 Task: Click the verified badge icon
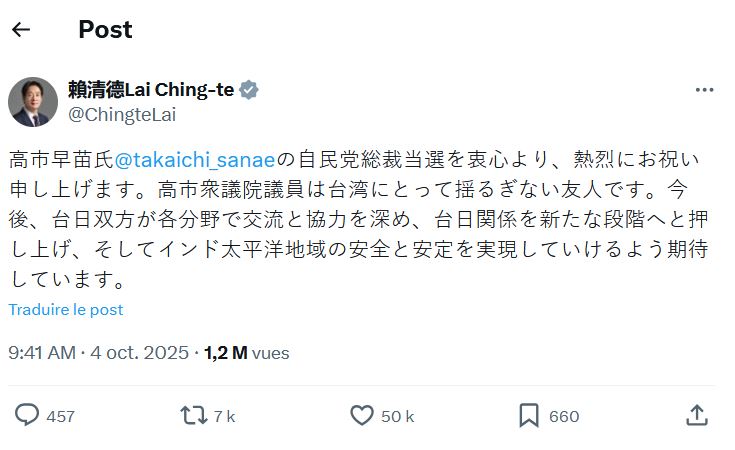(249, 90)
